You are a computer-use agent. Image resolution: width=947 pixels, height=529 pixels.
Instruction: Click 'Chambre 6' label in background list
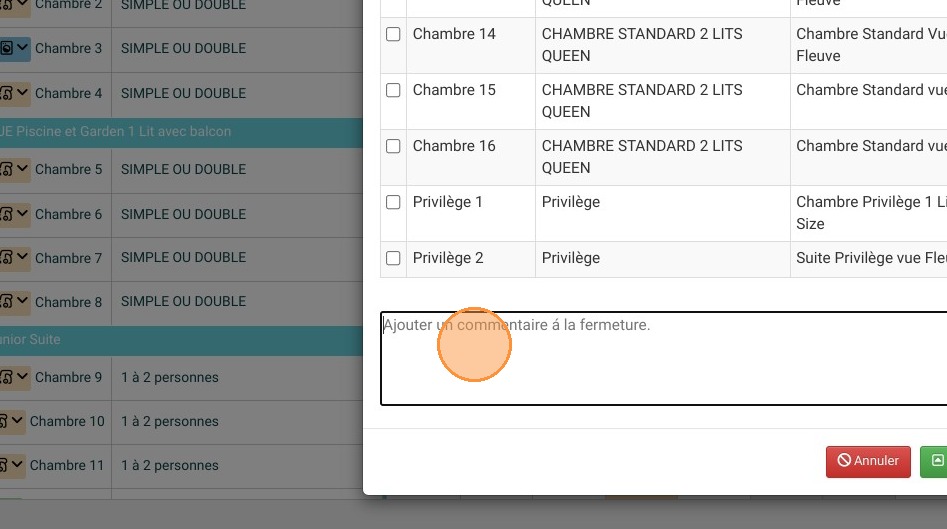point(68,214)
